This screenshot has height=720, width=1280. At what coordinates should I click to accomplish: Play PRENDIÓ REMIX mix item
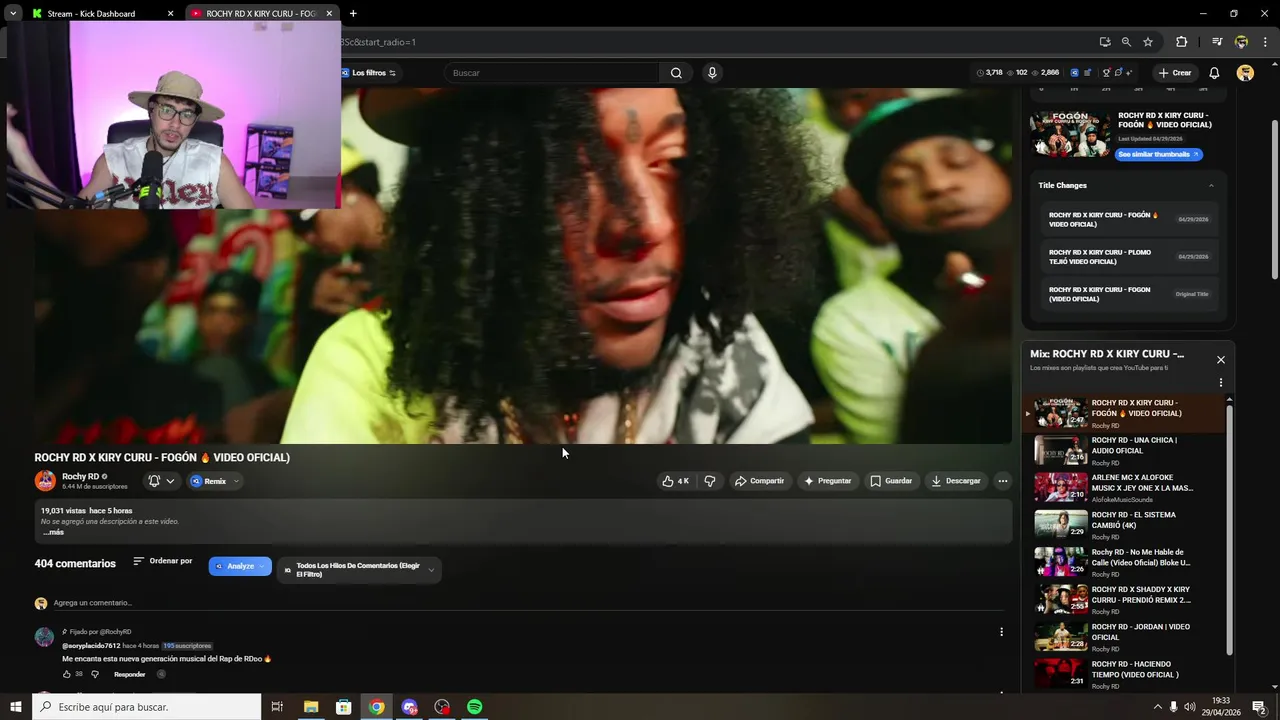(x=1128, y=600)
